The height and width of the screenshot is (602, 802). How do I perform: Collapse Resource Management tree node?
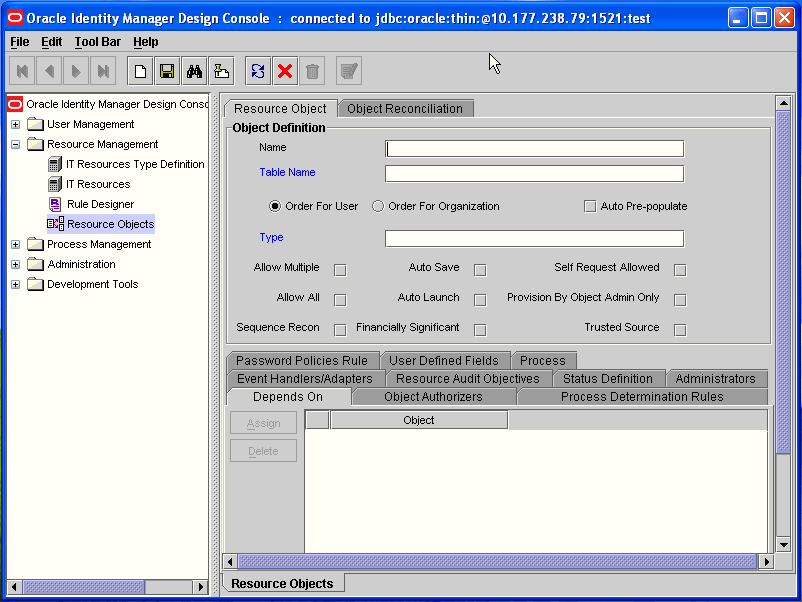coord(15,144)
